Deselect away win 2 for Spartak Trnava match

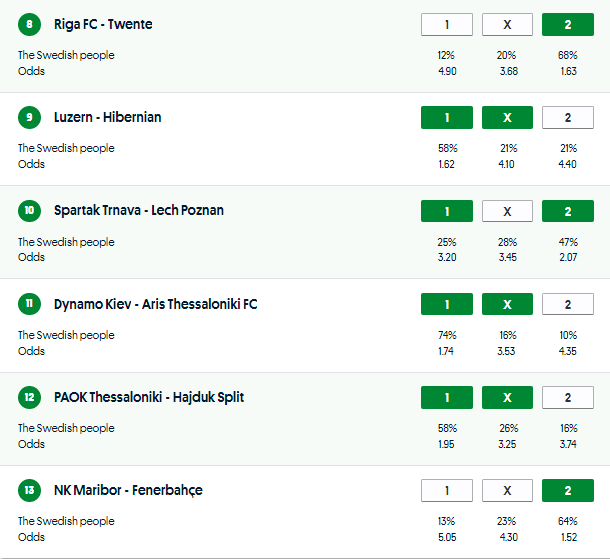click(x=567, y=211)
